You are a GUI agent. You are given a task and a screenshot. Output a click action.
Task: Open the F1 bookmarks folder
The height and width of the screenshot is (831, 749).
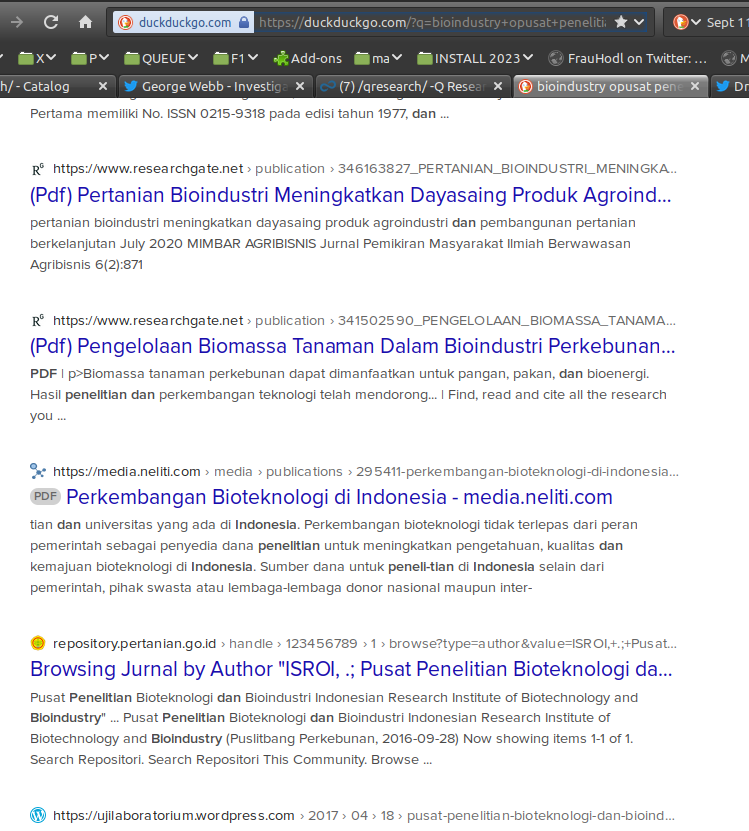tap(235, 58)
